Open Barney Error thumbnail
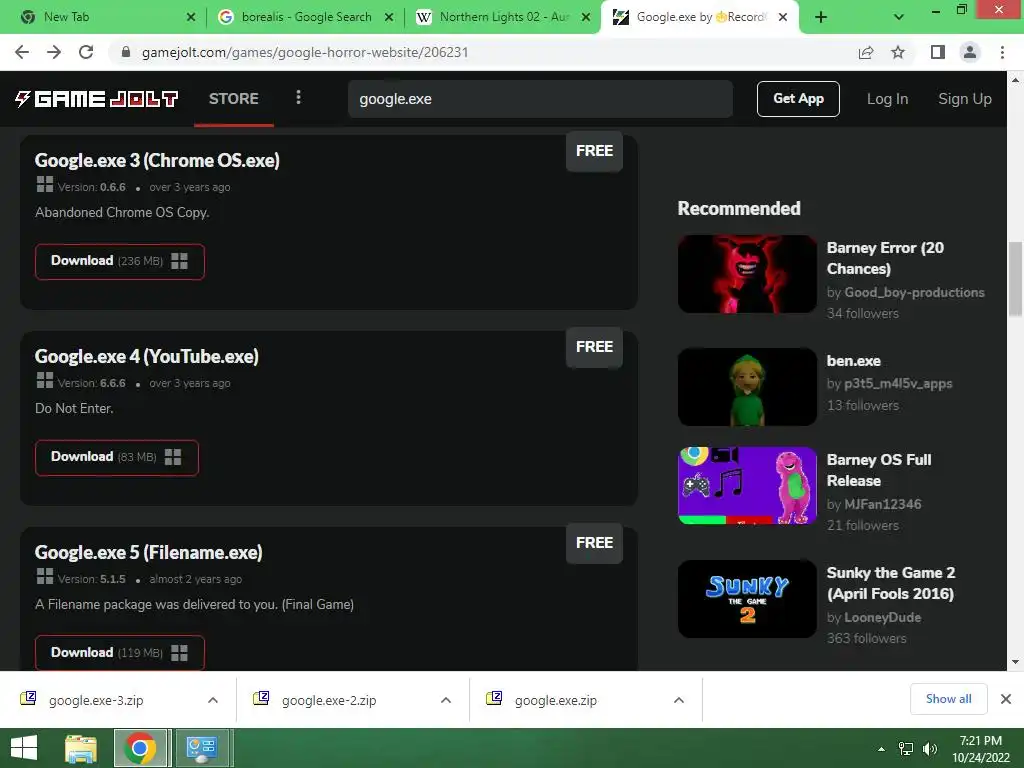The image size is (1024, 768). tap(747, 274)
